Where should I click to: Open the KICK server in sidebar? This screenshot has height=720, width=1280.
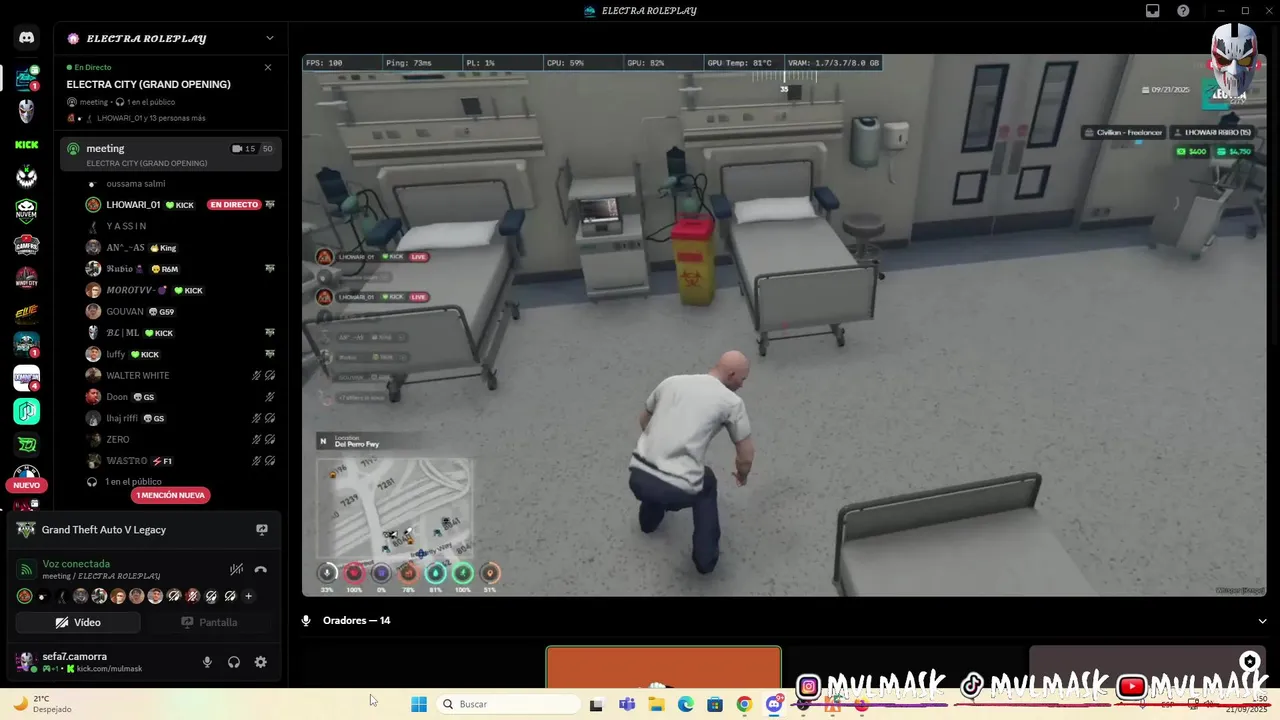click(27, 145)
